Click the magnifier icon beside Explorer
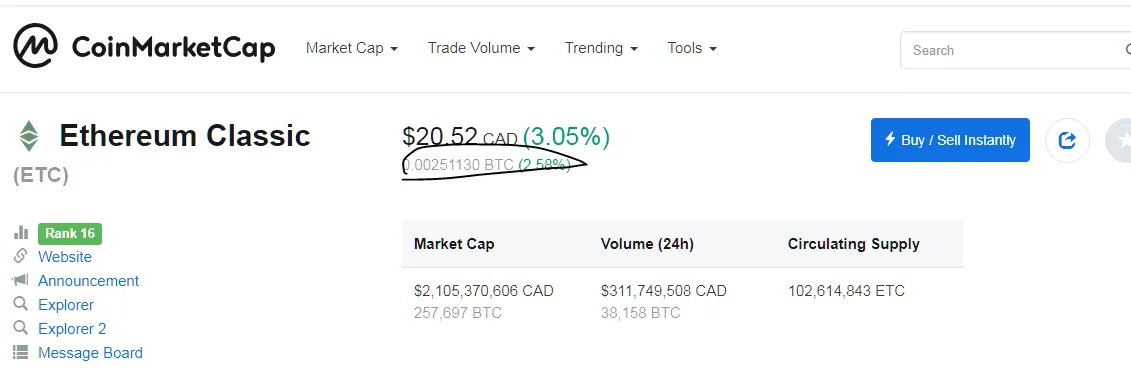The image size is (1131, 369). pyautogui.click(x=21, y=303)
